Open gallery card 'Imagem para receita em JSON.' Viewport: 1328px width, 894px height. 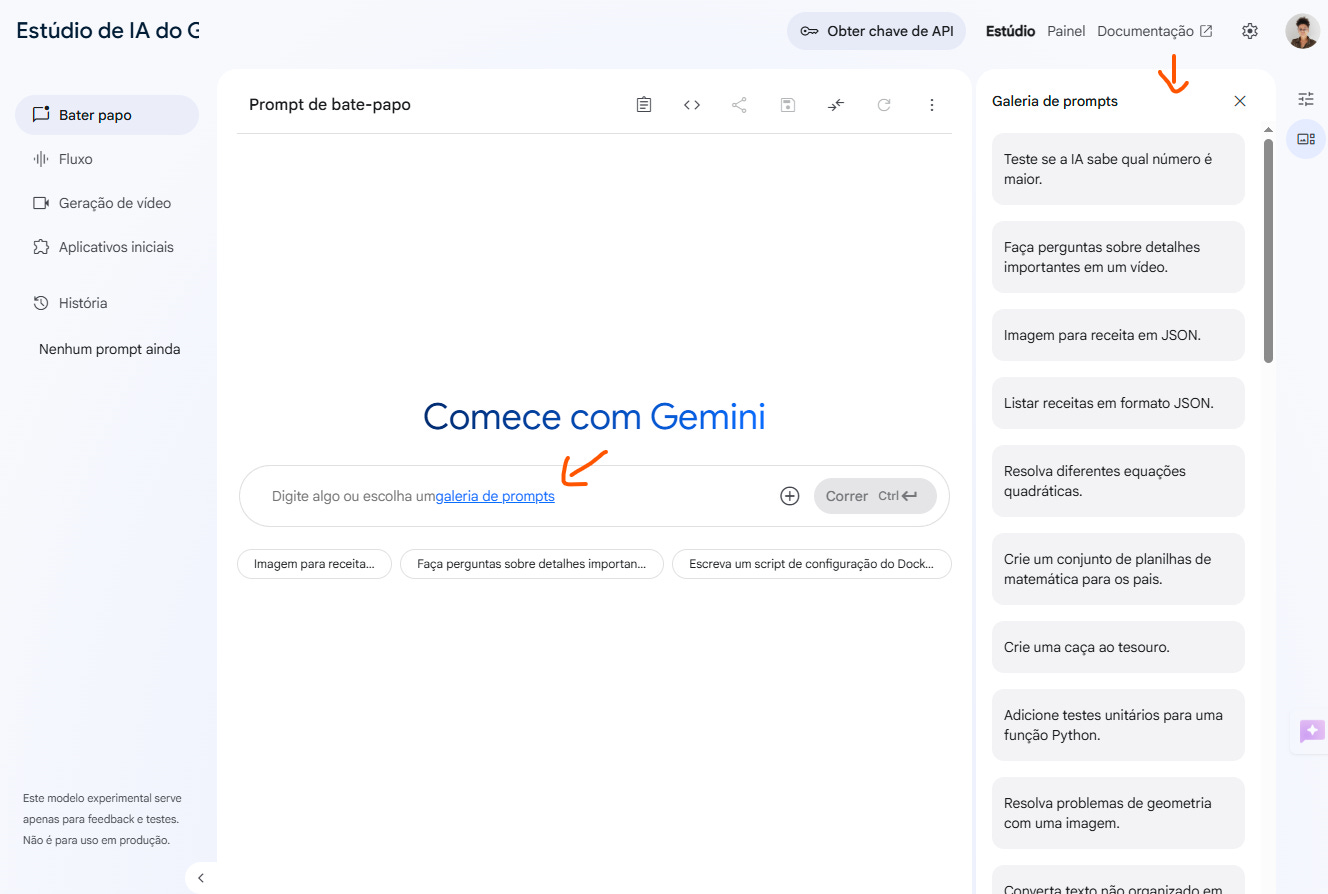click(1118, 335)
